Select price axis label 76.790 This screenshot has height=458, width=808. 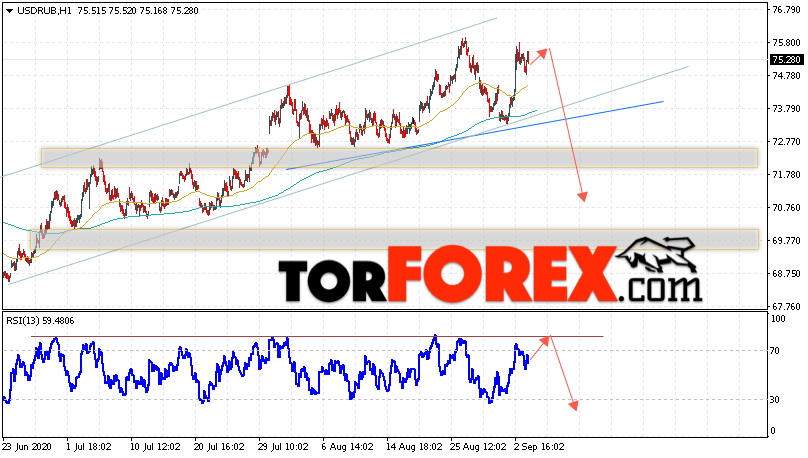click(x=786, y=10)
